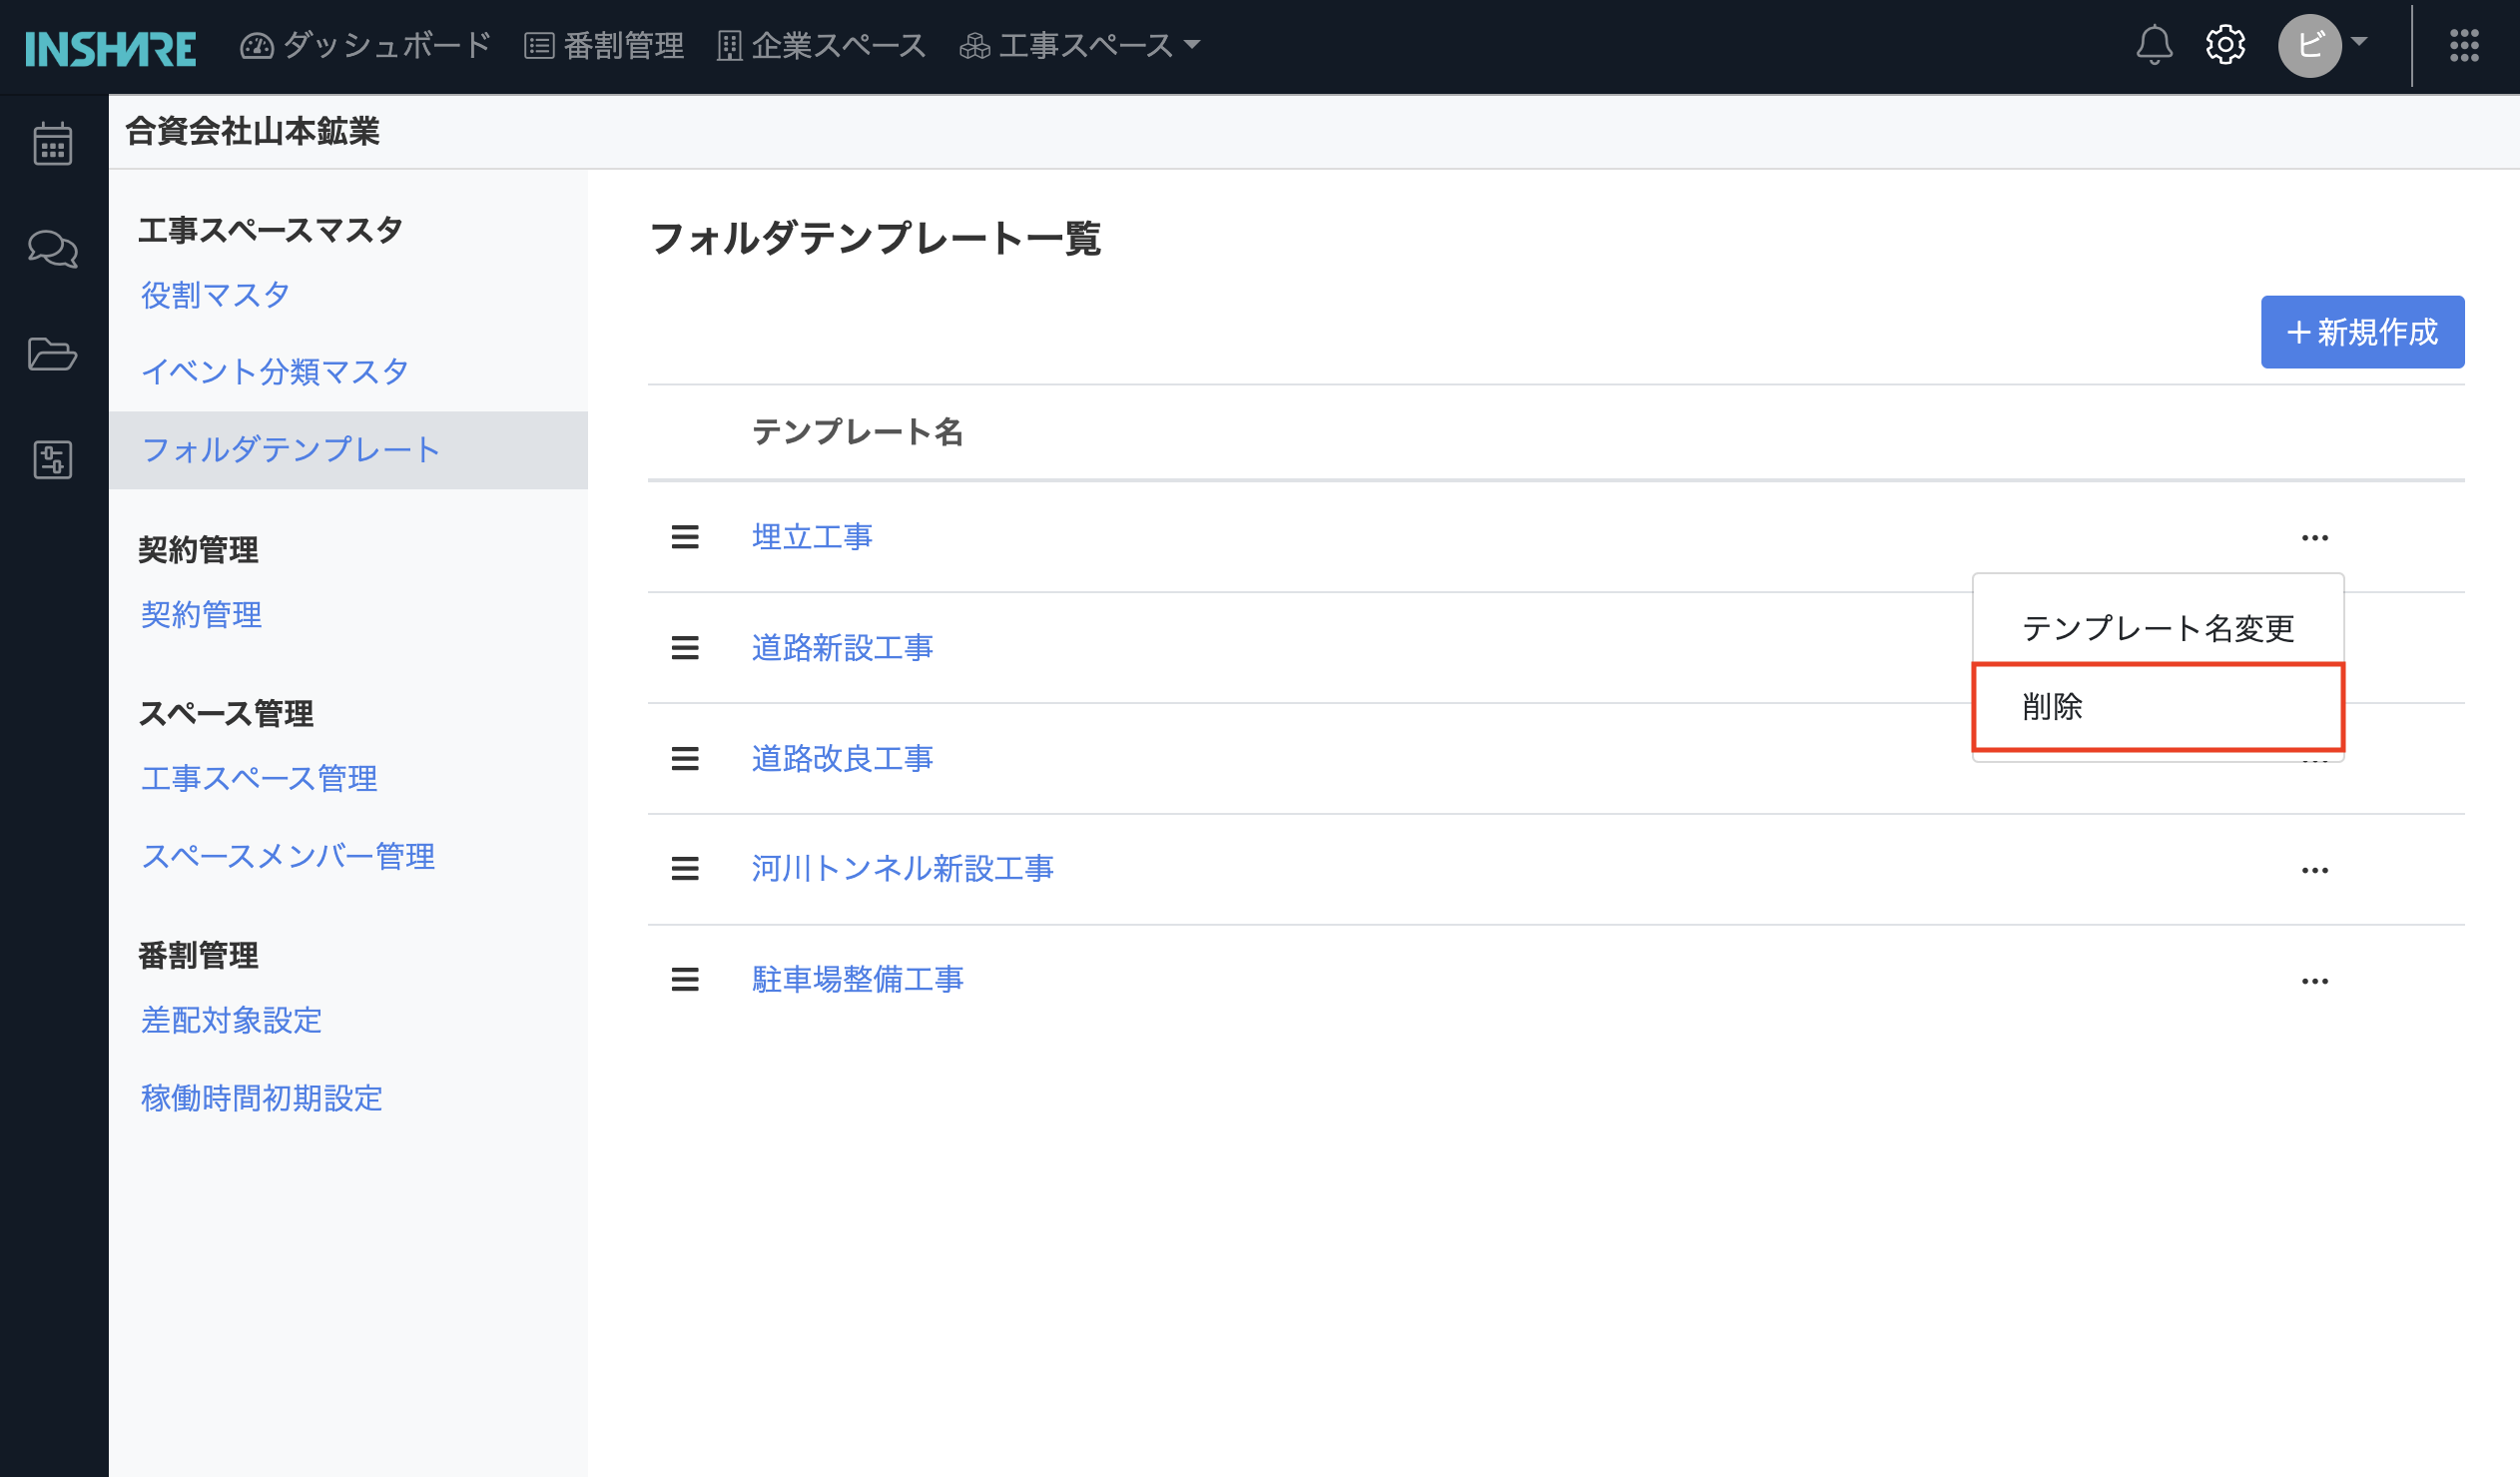Viewport: 2520px width, 1477px height.
Task: Click the 番割管理 sidebar section heading
Action: coord(198,955)
